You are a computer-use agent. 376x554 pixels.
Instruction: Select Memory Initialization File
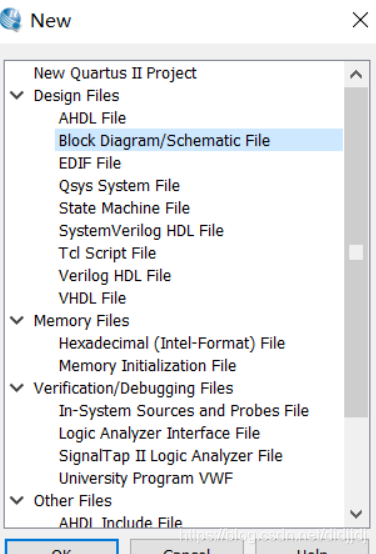coord(147,366)
